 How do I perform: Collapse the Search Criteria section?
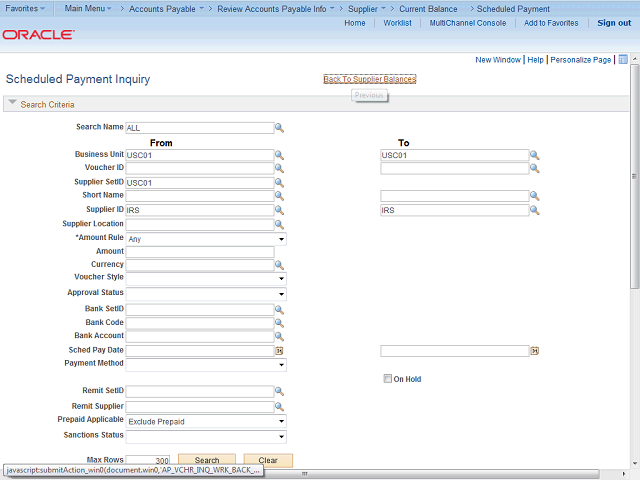12,102
